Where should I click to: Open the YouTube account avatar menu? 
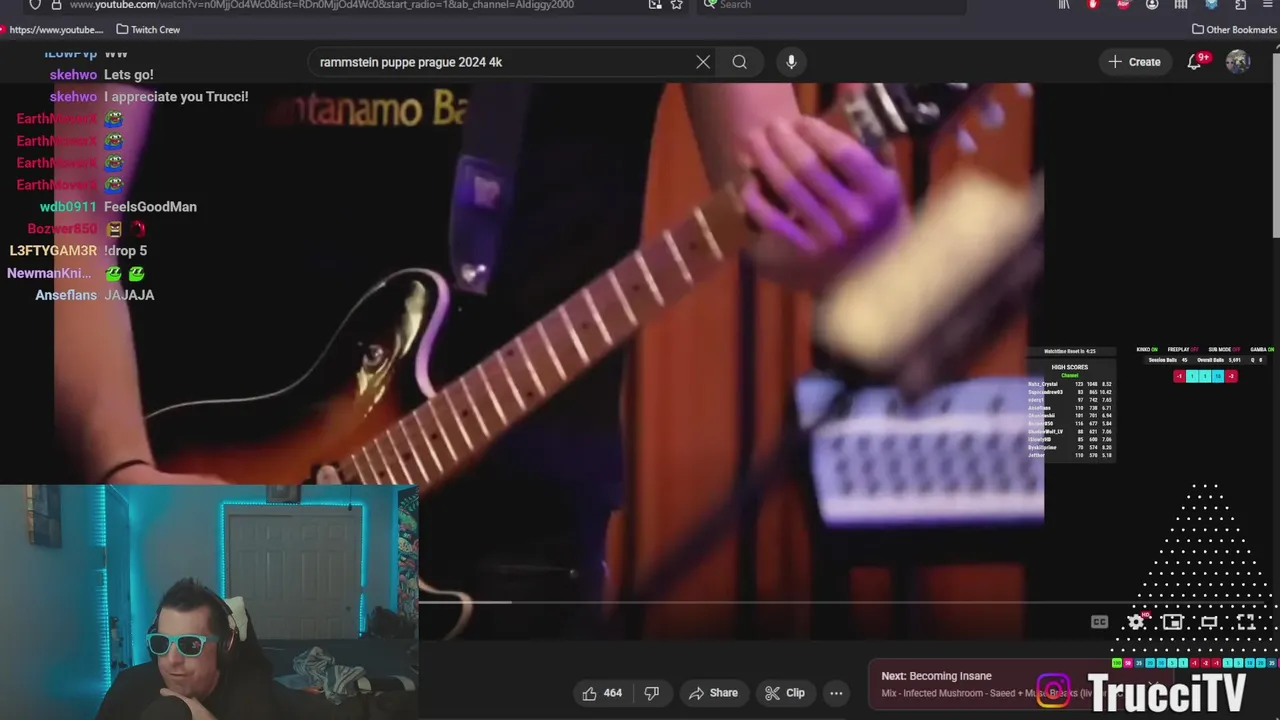pyautogui.click(x=1238, y=62)
